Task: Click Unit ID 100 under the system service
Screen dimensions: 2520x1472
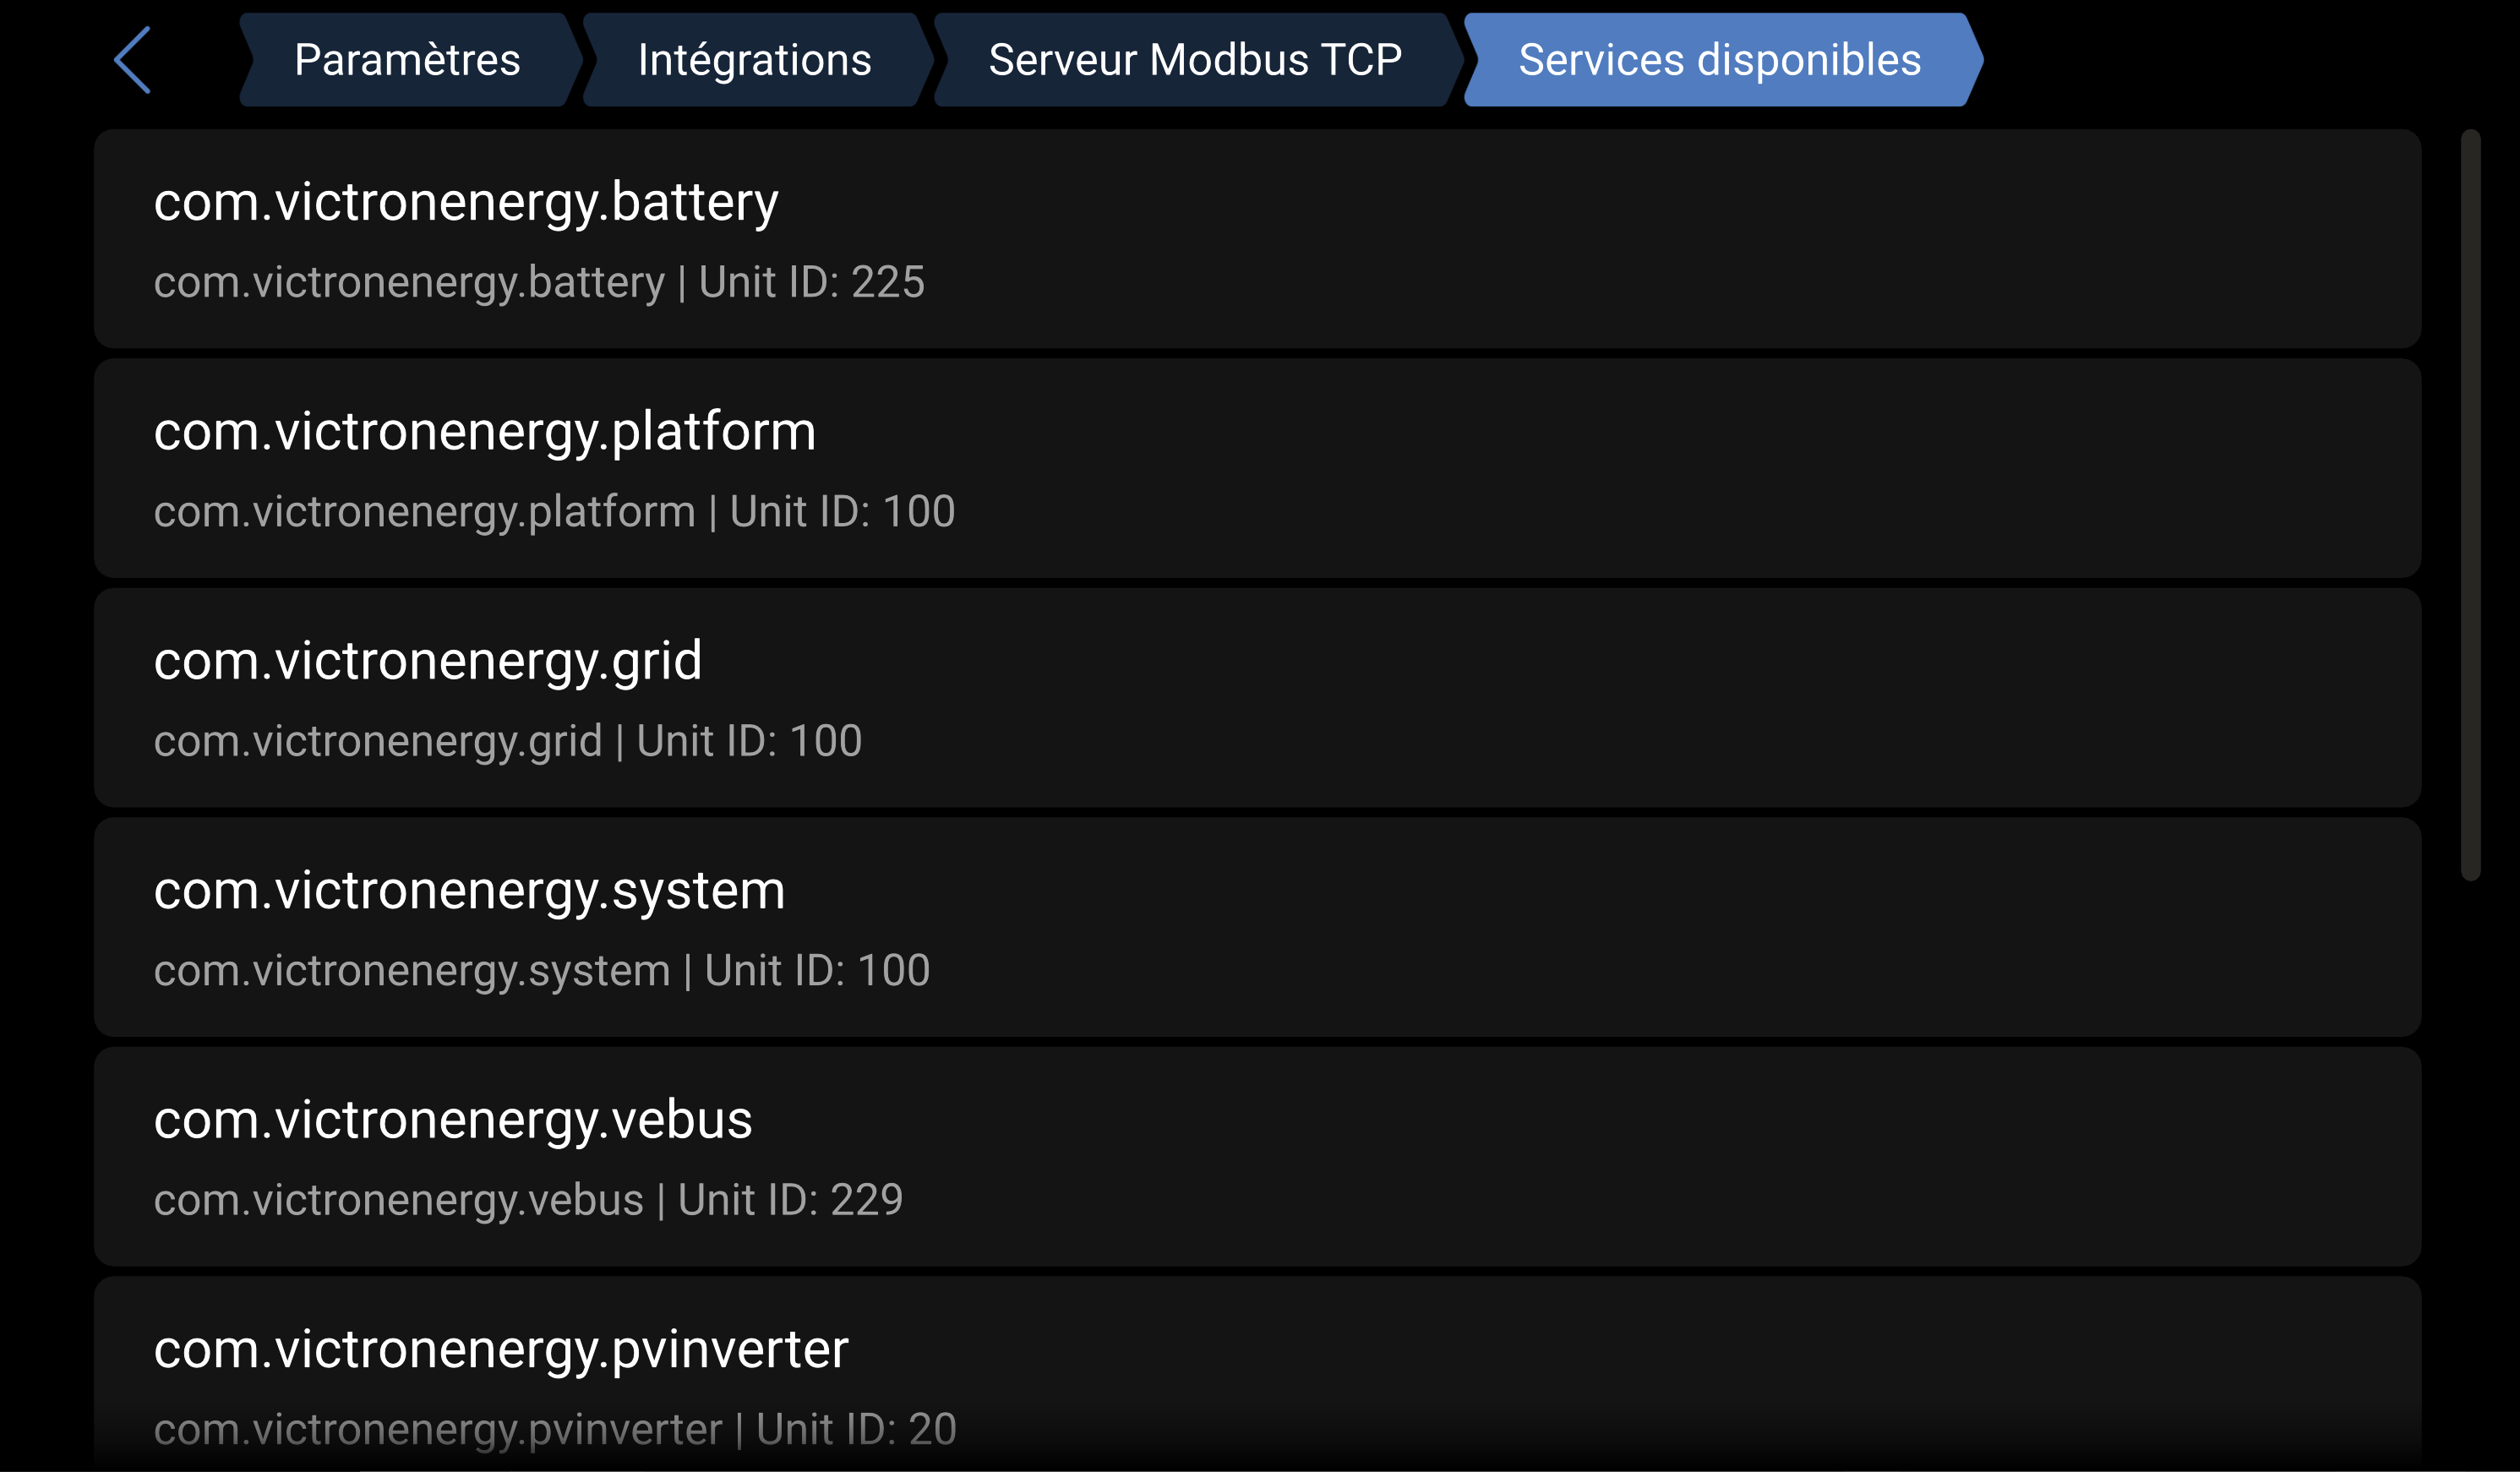Action: (817, 971)
